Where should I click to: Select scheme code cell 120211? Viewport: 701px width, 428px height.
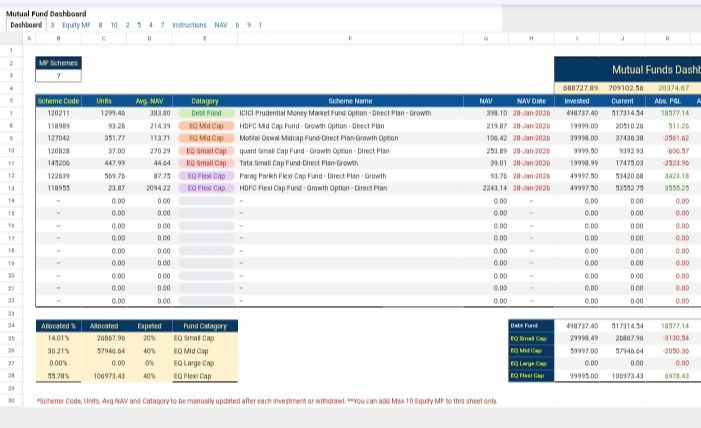point(59,113)
